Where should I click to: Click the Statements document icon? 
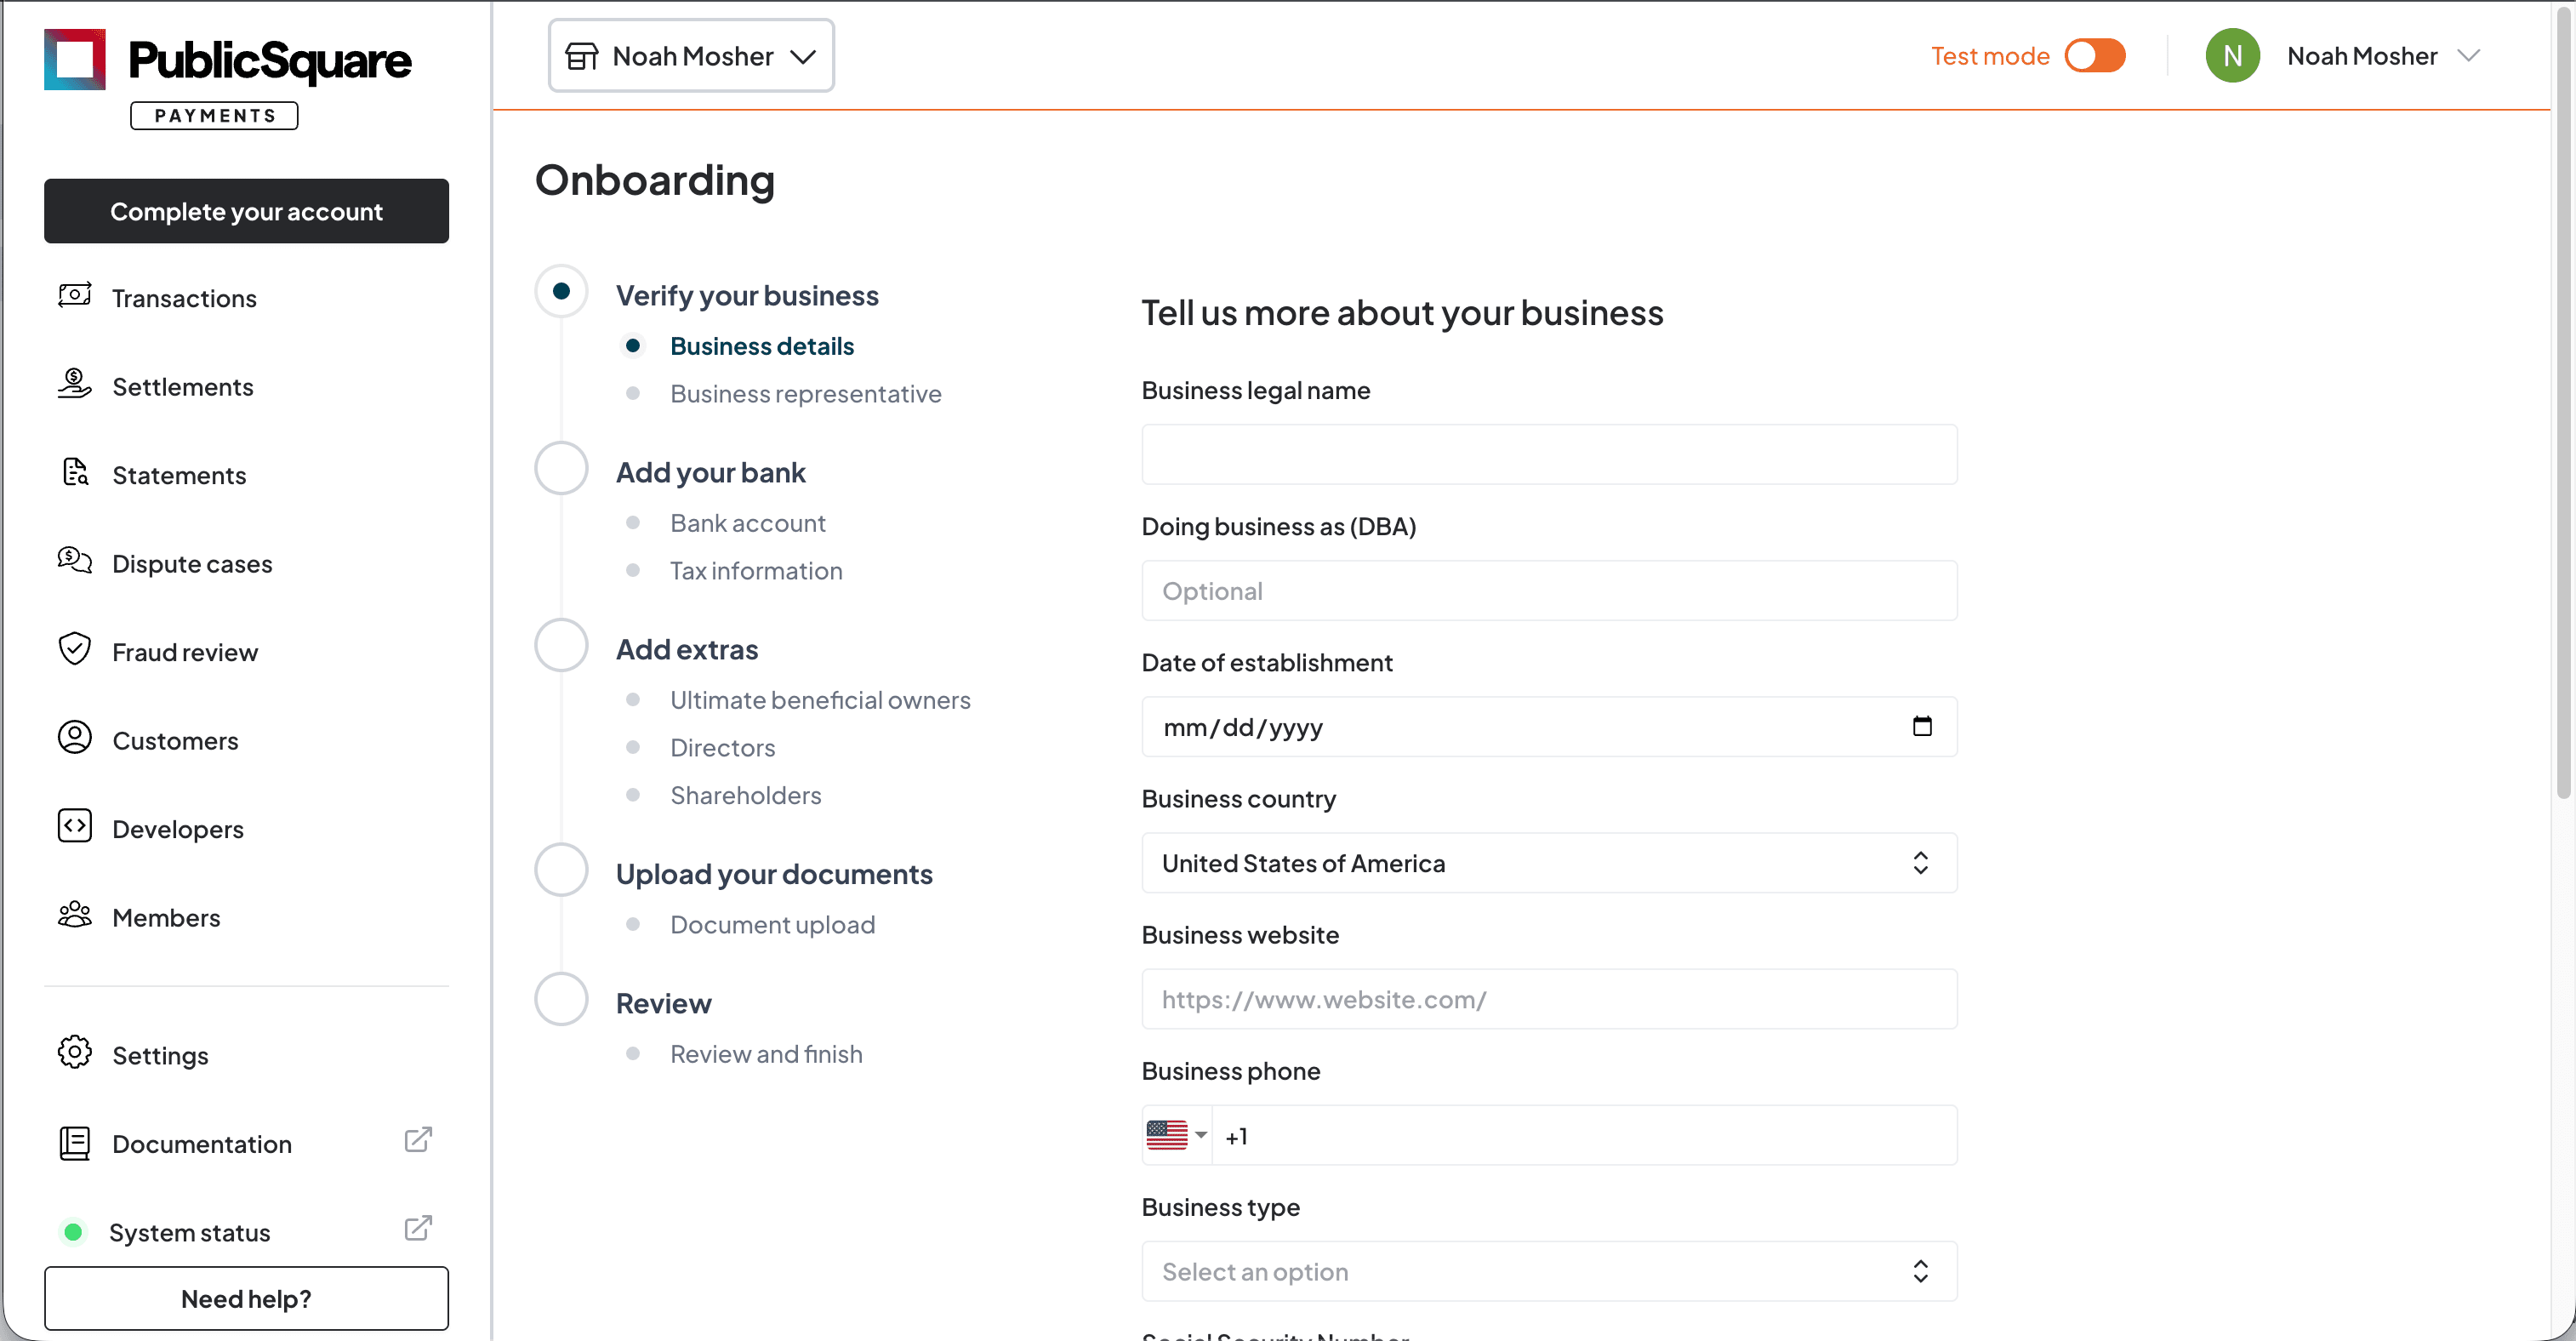click(75, 472)
